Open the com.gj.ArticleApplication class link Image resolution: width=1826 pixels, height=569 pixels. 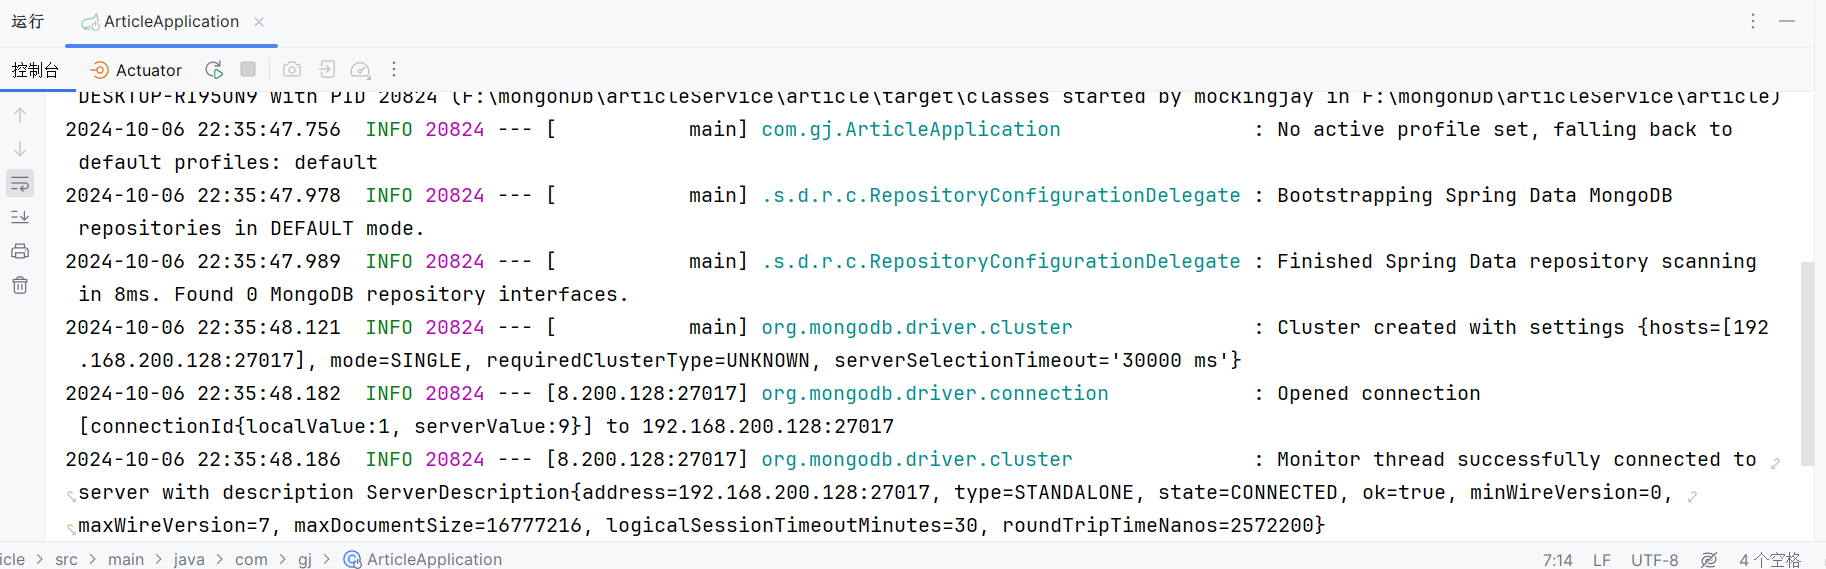(911, 129)
